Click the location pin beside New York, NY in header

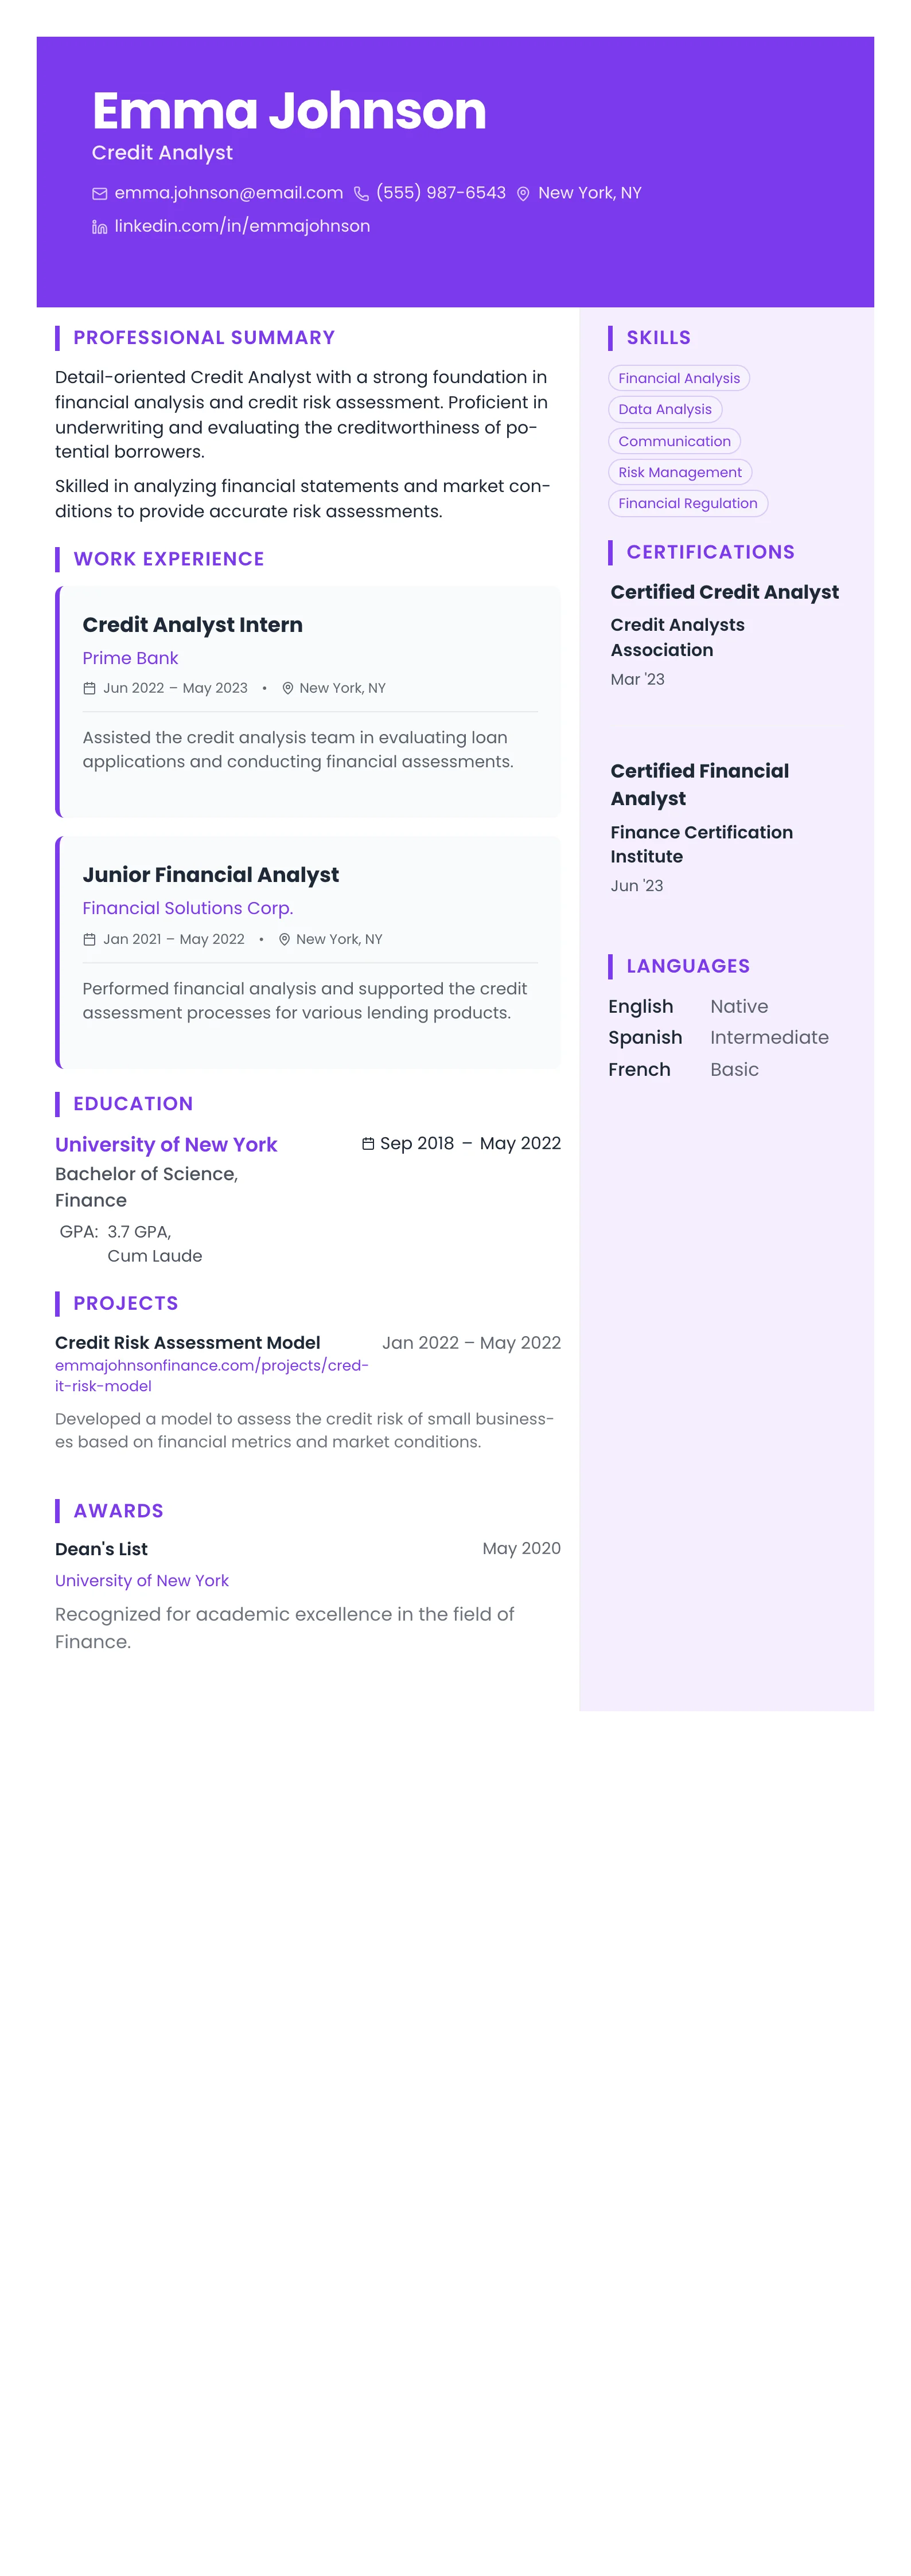(x=523, y=194)
